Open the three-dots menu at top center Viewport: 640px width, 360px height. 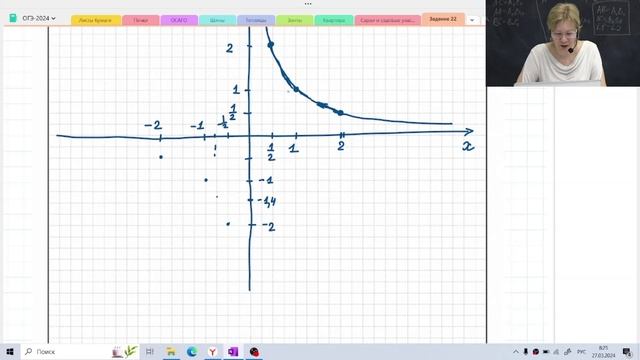308,4
